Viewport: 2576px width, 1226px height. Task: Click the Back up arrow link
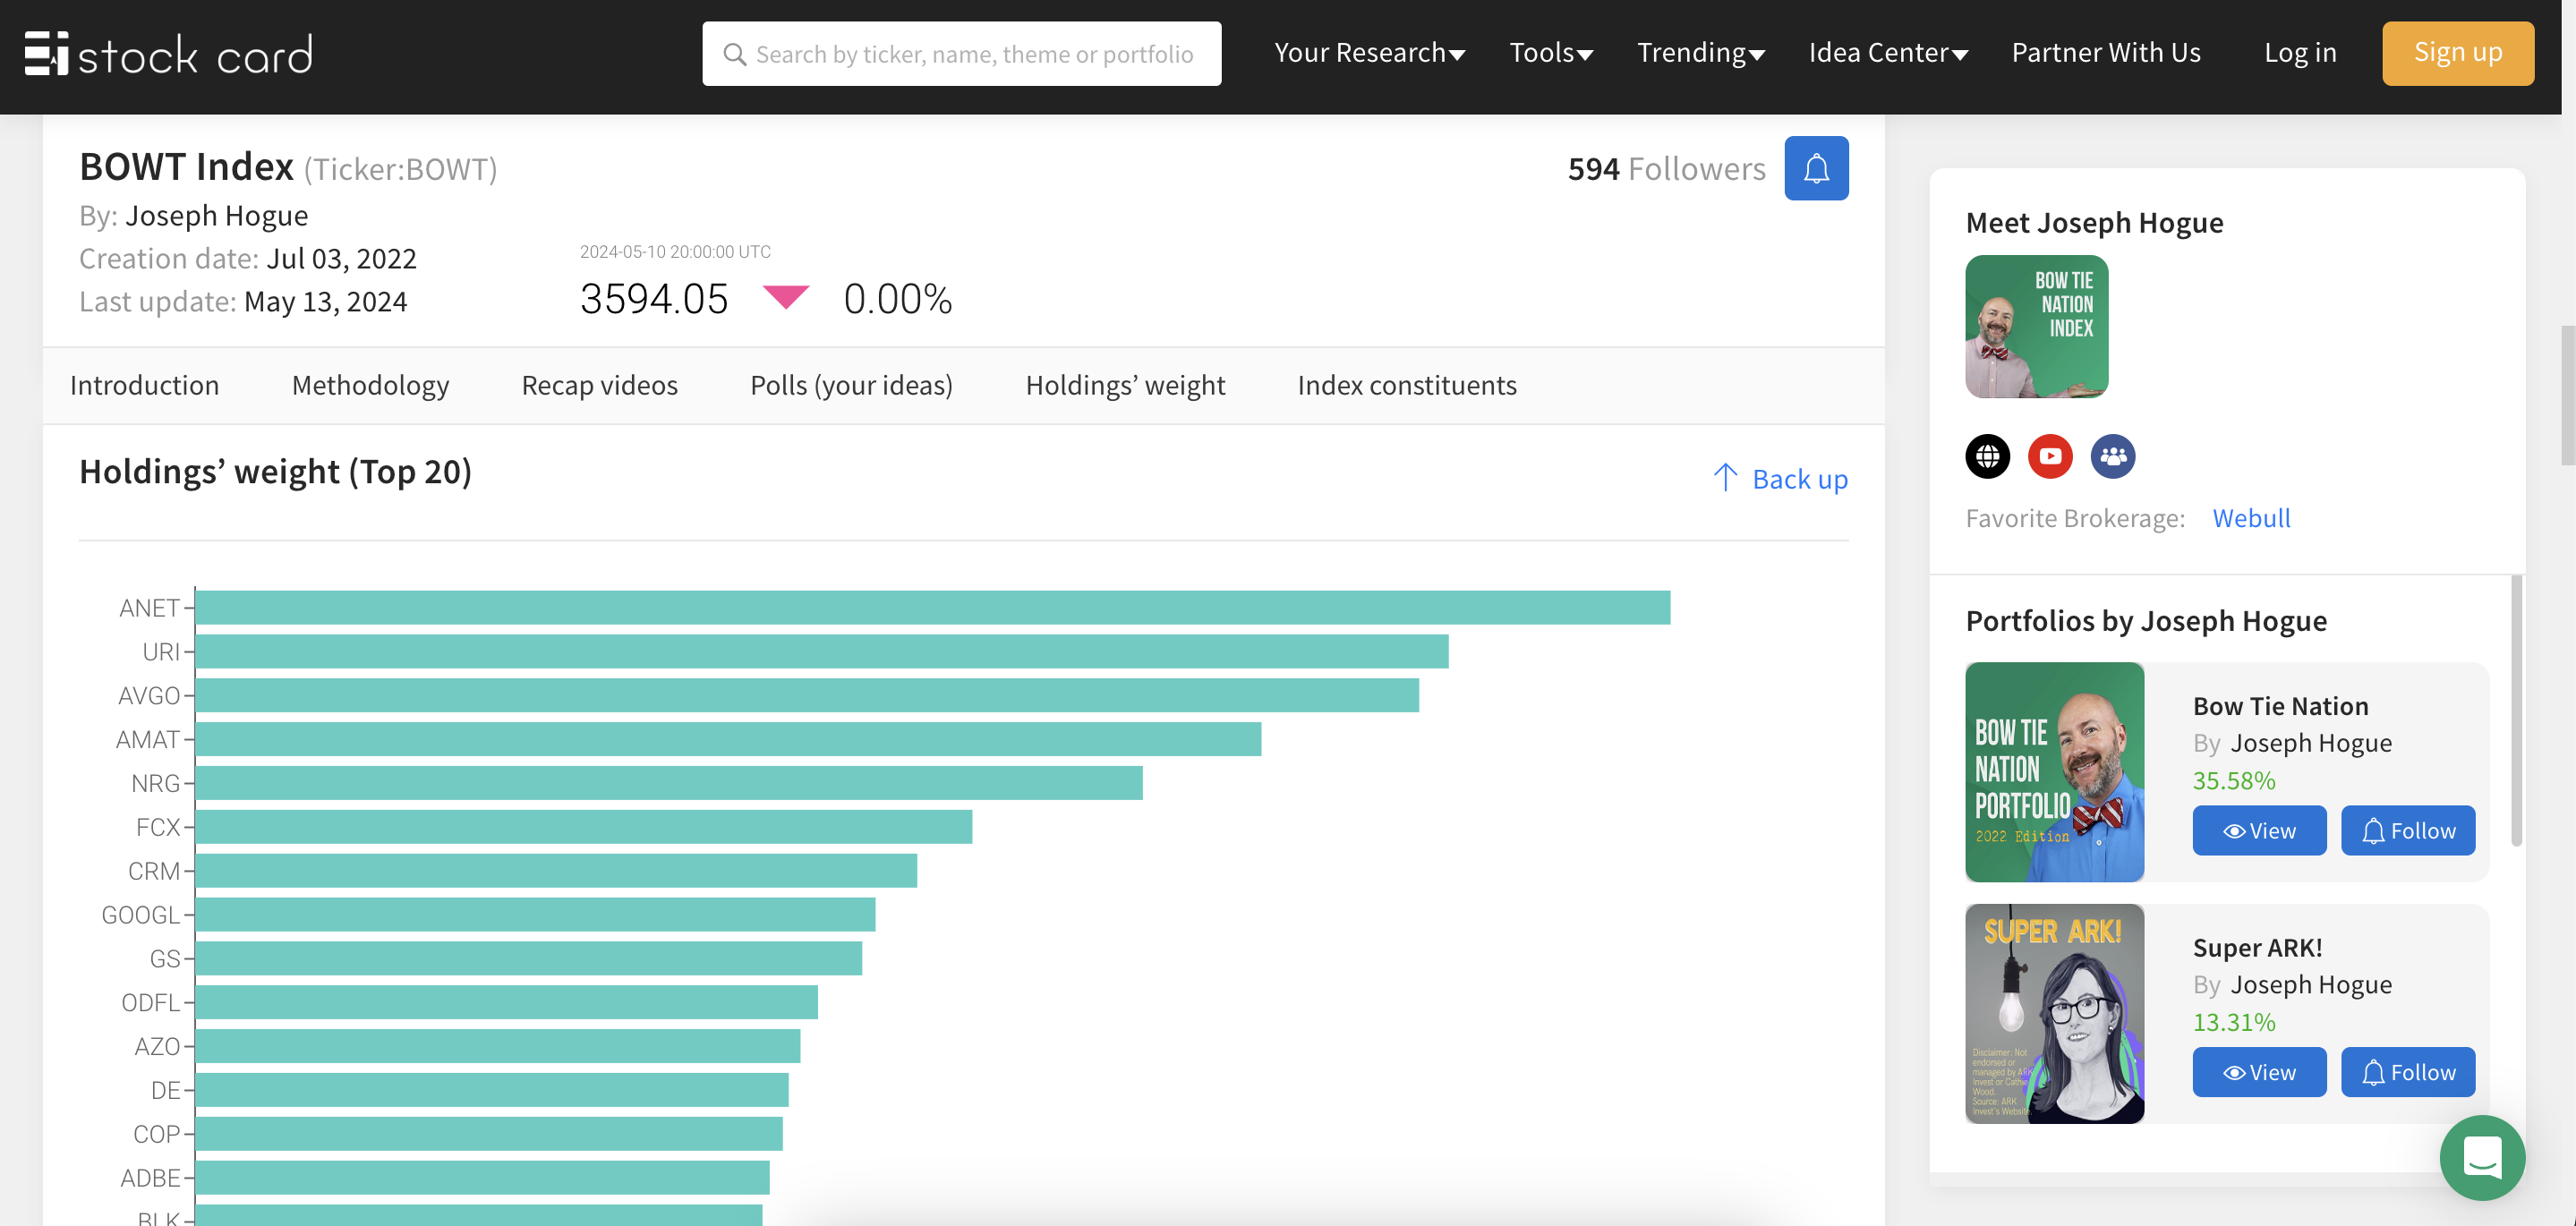click(1780, 479)
